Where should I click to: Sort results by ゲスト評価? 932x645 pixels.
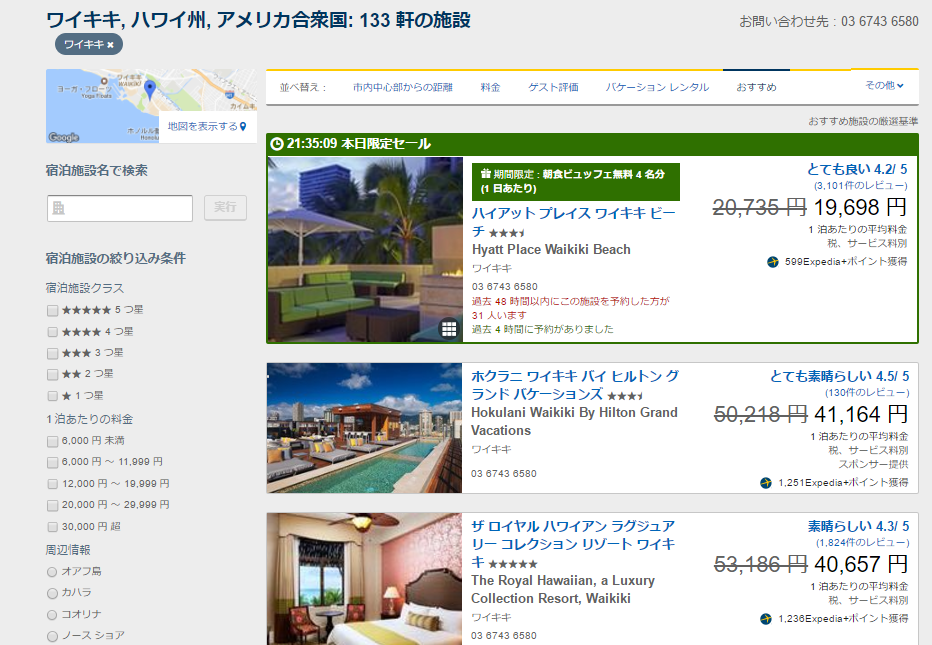[553, 87]
